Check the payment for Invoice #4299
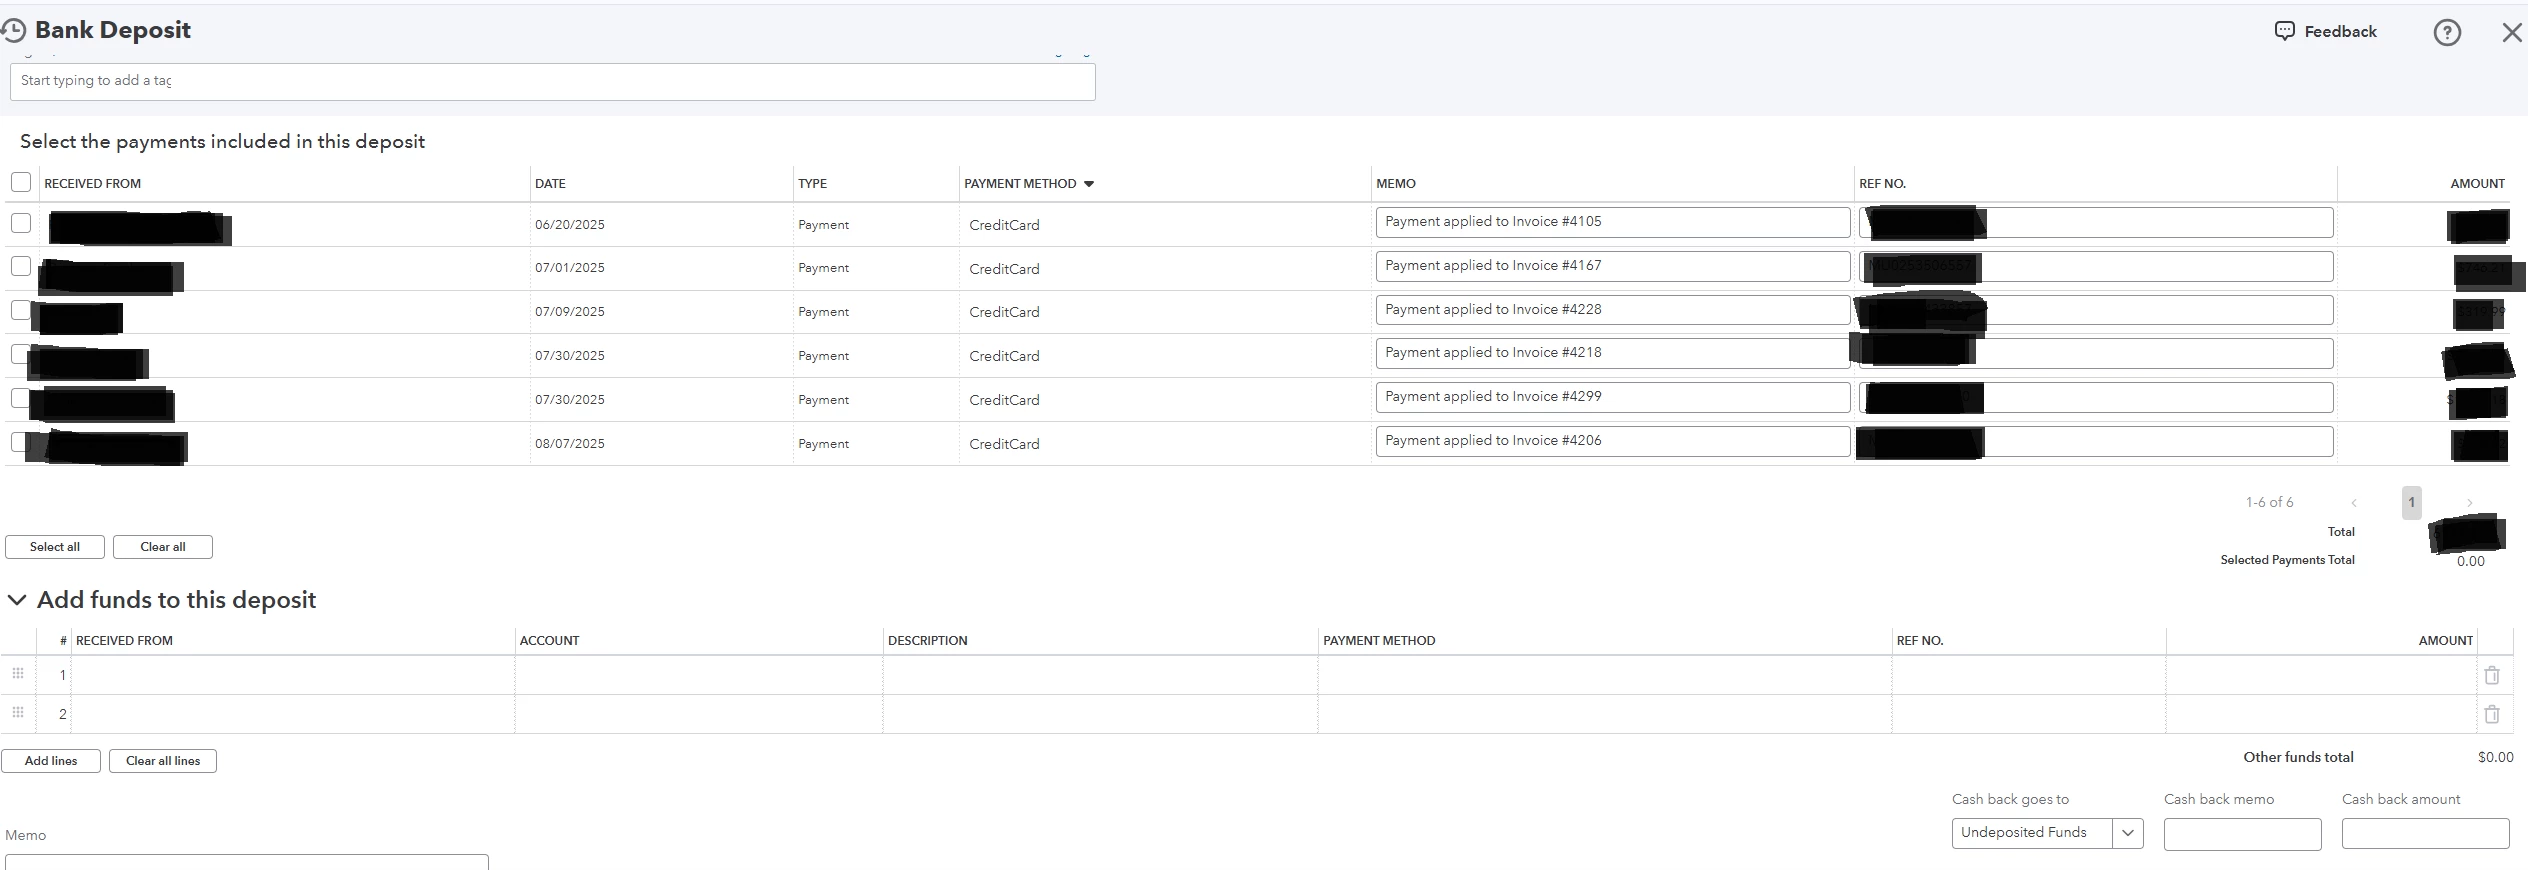The height and width of the screenshot is (870, 2528). coord(20,398)
